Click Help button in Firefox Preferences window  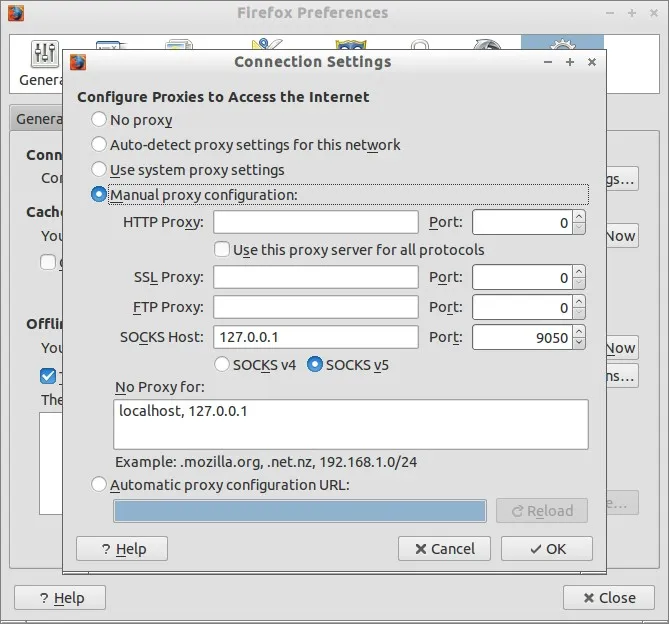tap(60, 598)
